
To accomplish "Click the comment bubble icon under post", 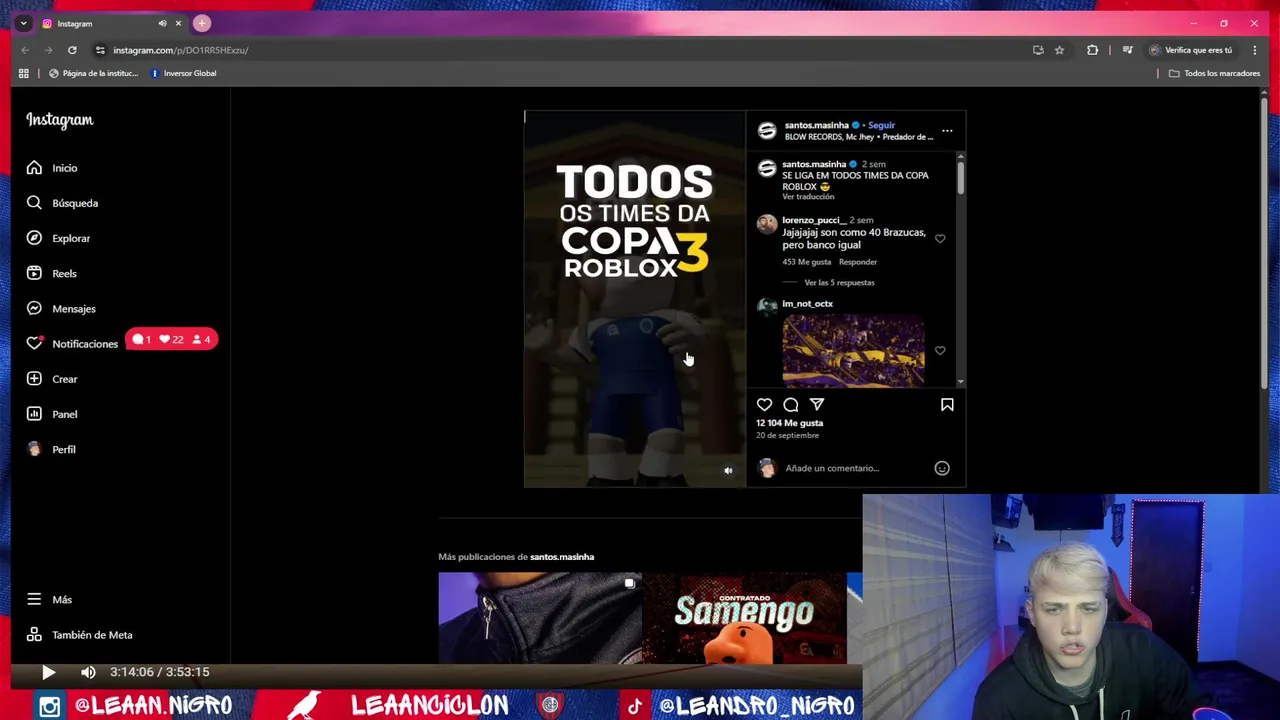I will coord(791,404).
